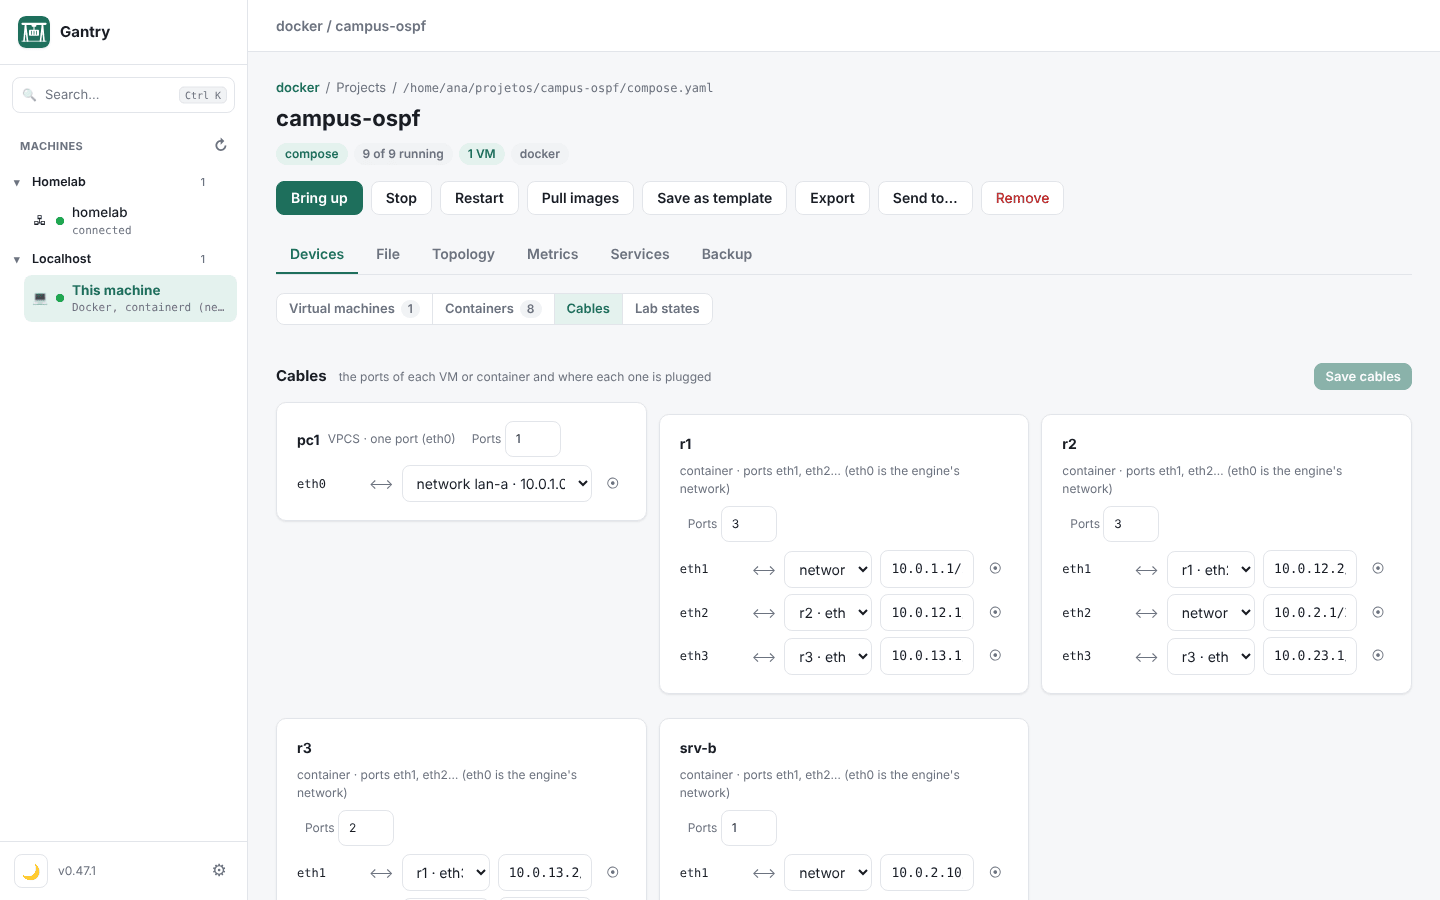The height and width of the screenshot is (900, 1440).
Task: Click the target icon beside srv-b eth1
Action: tap(995, 872)
